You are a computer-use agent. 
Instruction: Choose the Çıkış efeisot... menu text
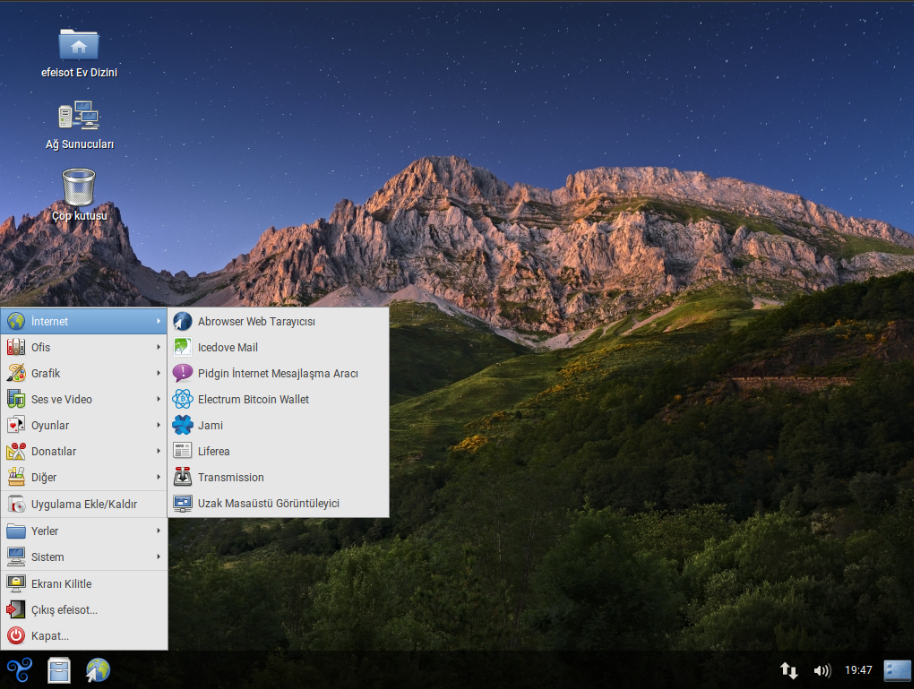click(64, 610)
